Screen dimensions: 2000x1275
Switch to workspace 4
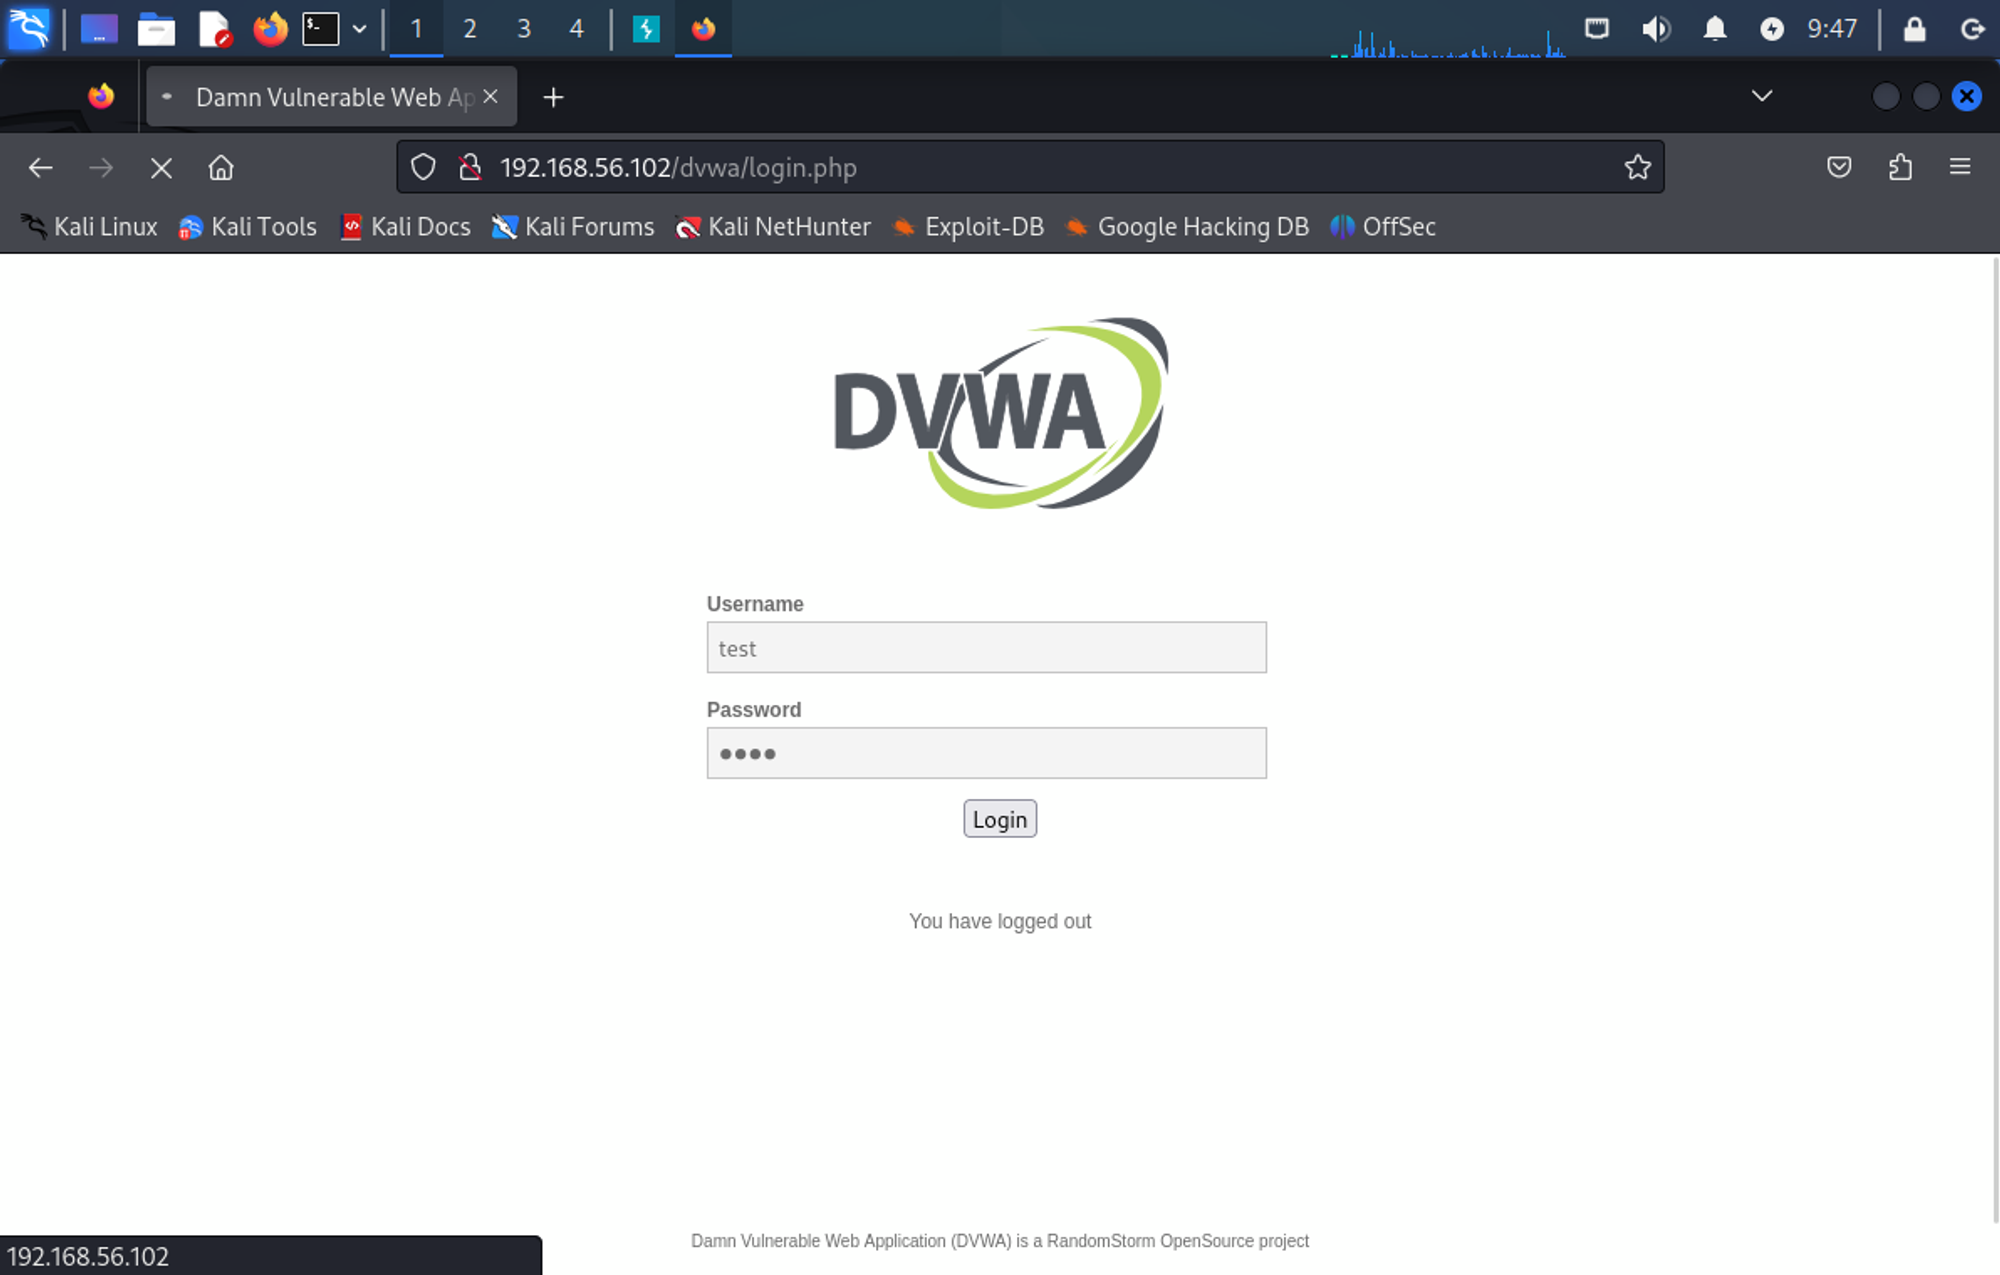(576, 29)
